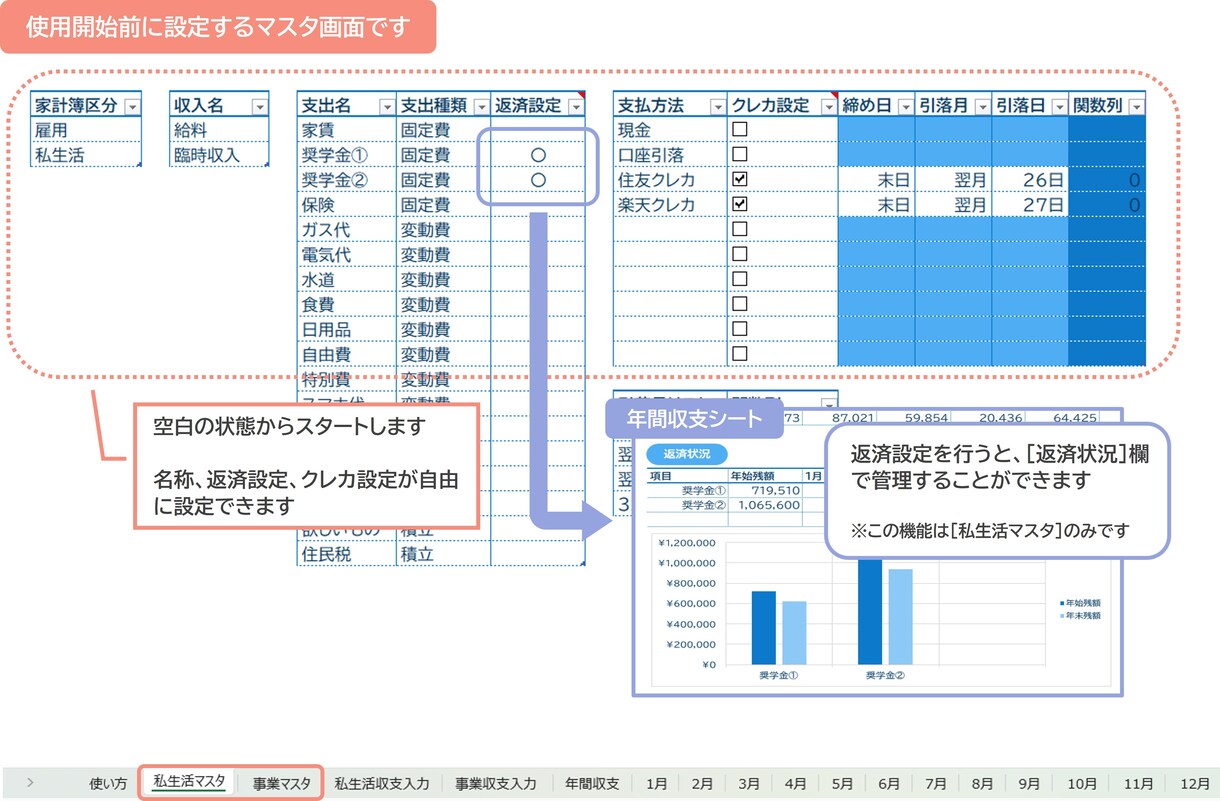Image resolution: width=1220 pixels, height=801 pixels.
Task: Open the 収入名 filter dropdown
Action: click(x=259, y=106)
